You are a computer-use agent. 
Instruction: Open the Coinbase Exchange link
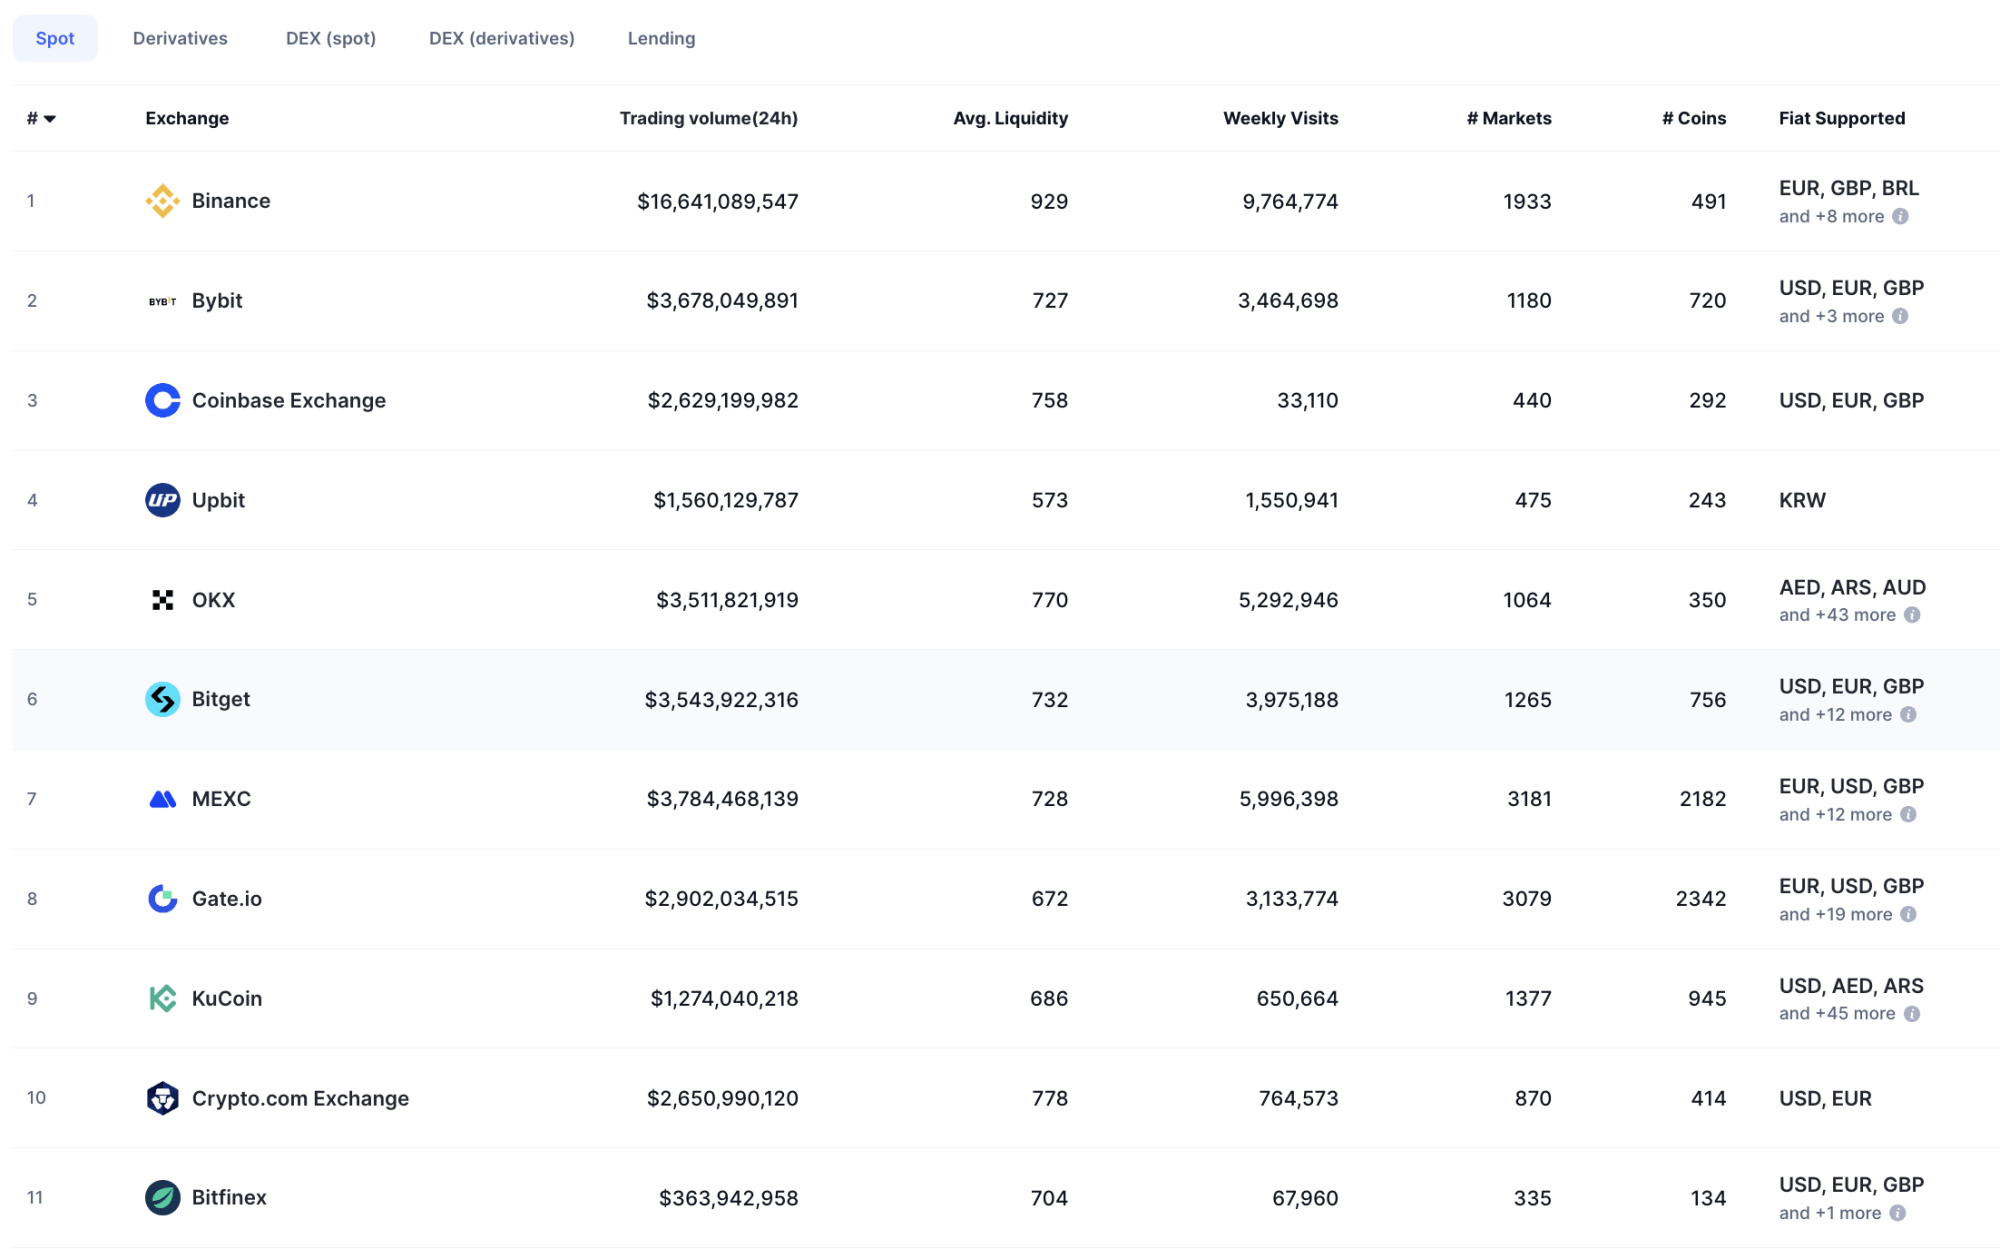289,400
